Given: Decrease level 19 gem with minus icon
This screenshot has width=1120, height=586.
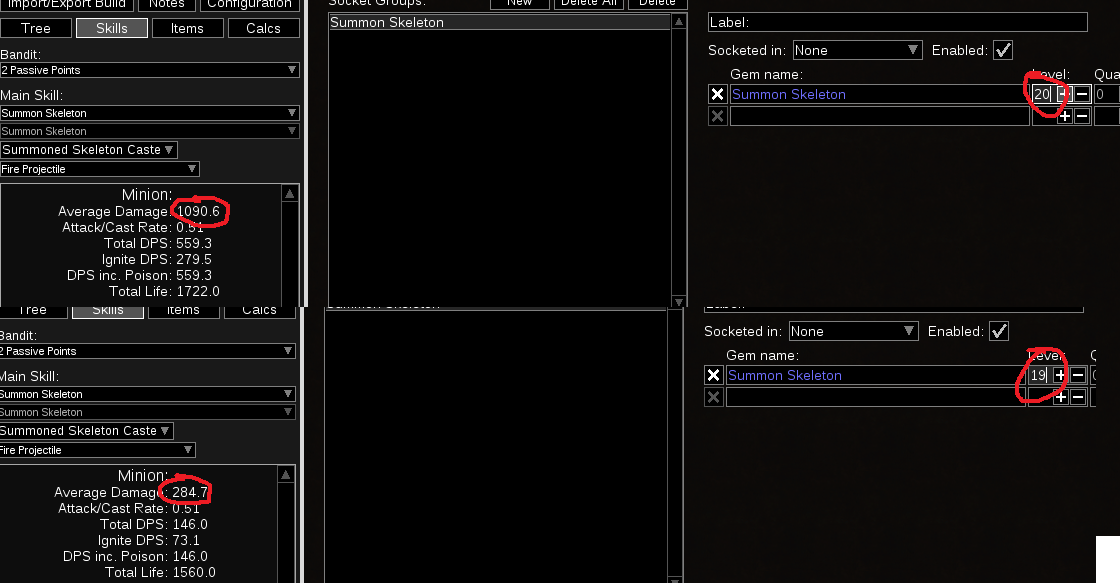Looking at the screenshot, I should (1077, 375).
